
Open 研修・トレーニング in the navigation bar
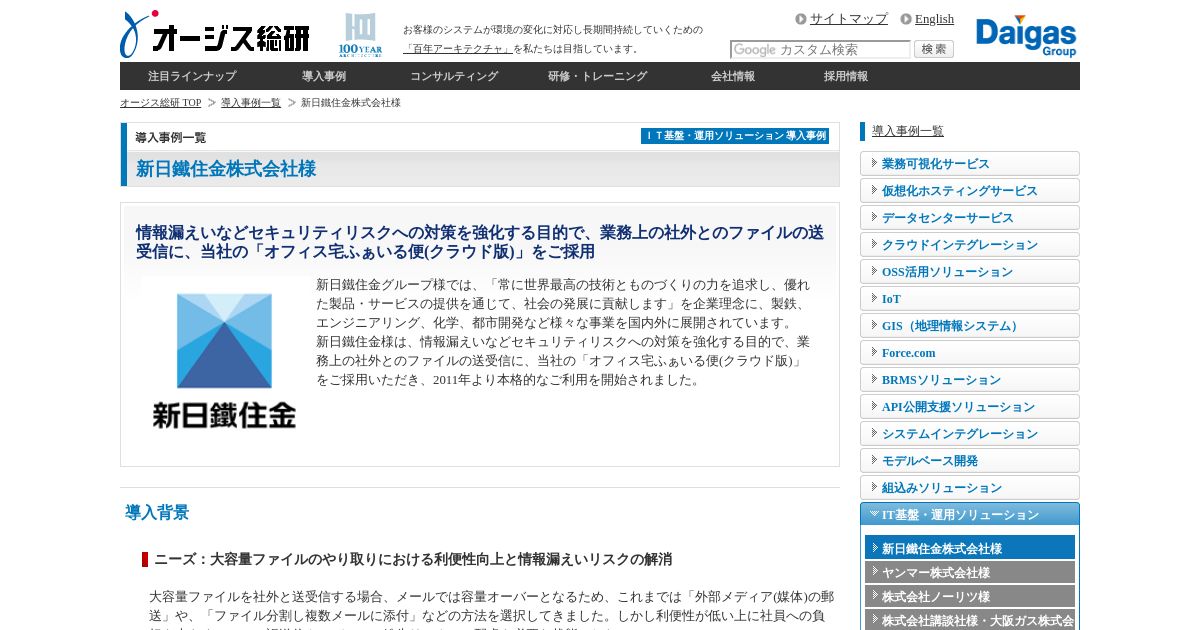pyautogui.click(x=597, y=76)
